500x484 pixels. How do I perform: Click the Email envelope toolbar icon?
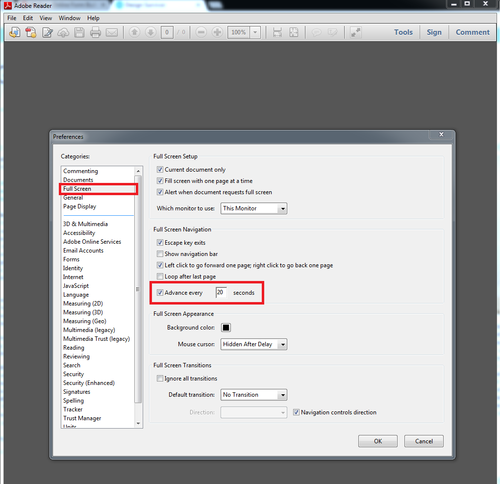tap(112, 32)
